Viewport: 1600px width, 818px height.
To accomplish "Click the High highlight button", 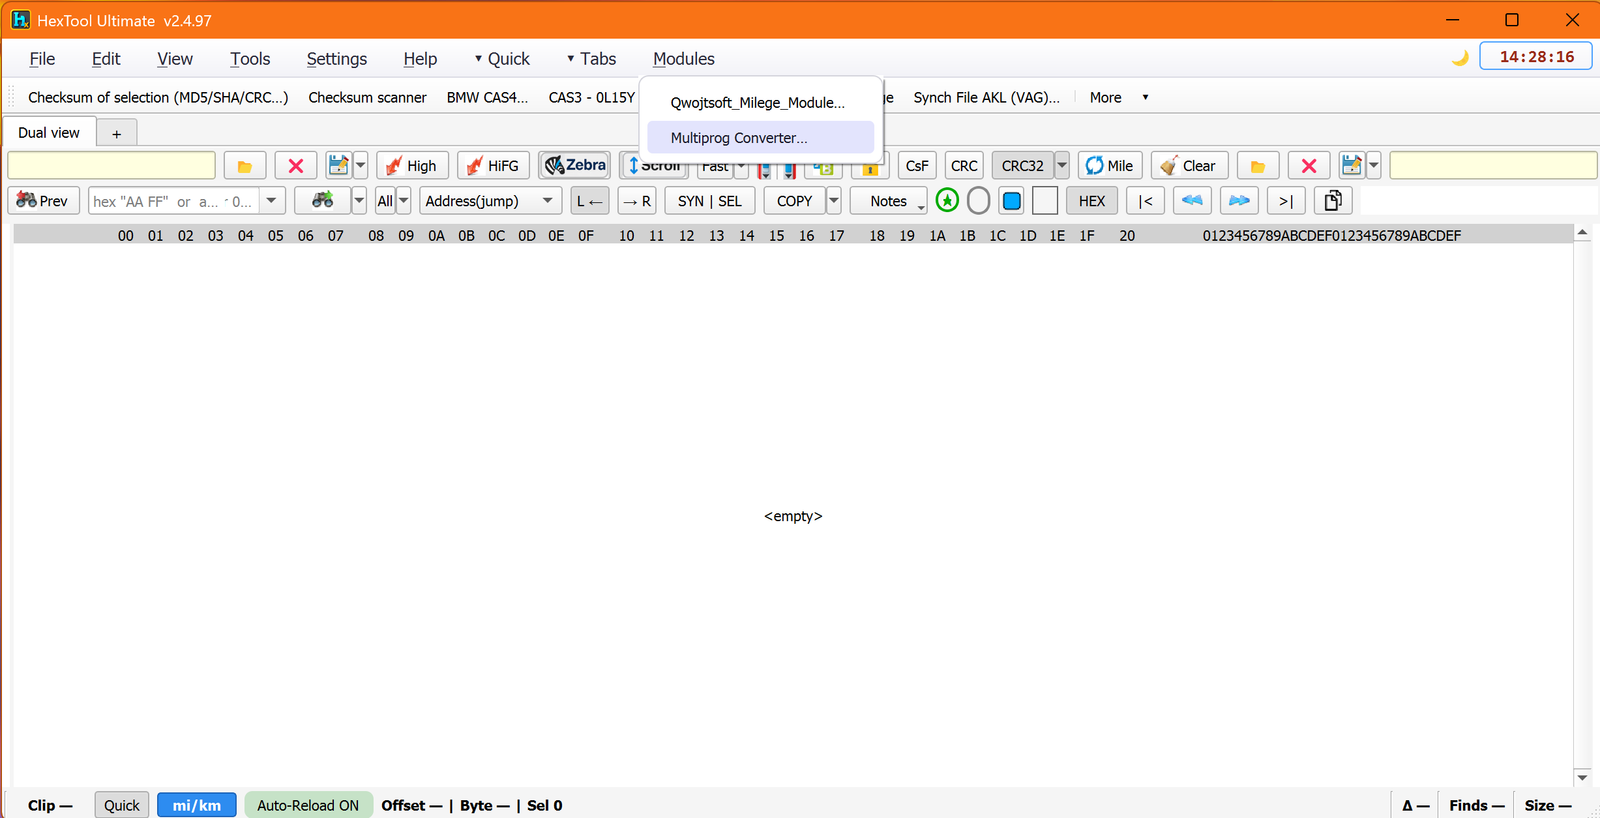I will (x=412, y=166).
